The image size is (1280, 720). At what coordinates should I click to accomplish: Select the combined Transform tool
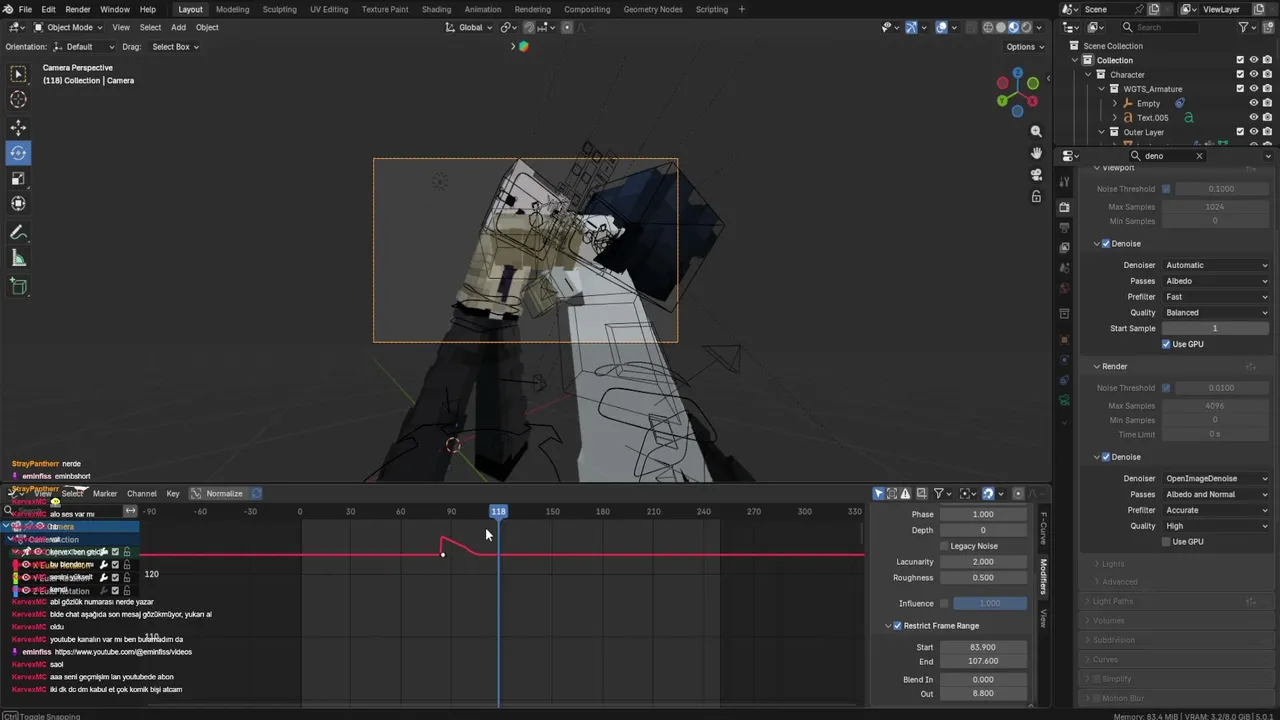tap(18, 204)
